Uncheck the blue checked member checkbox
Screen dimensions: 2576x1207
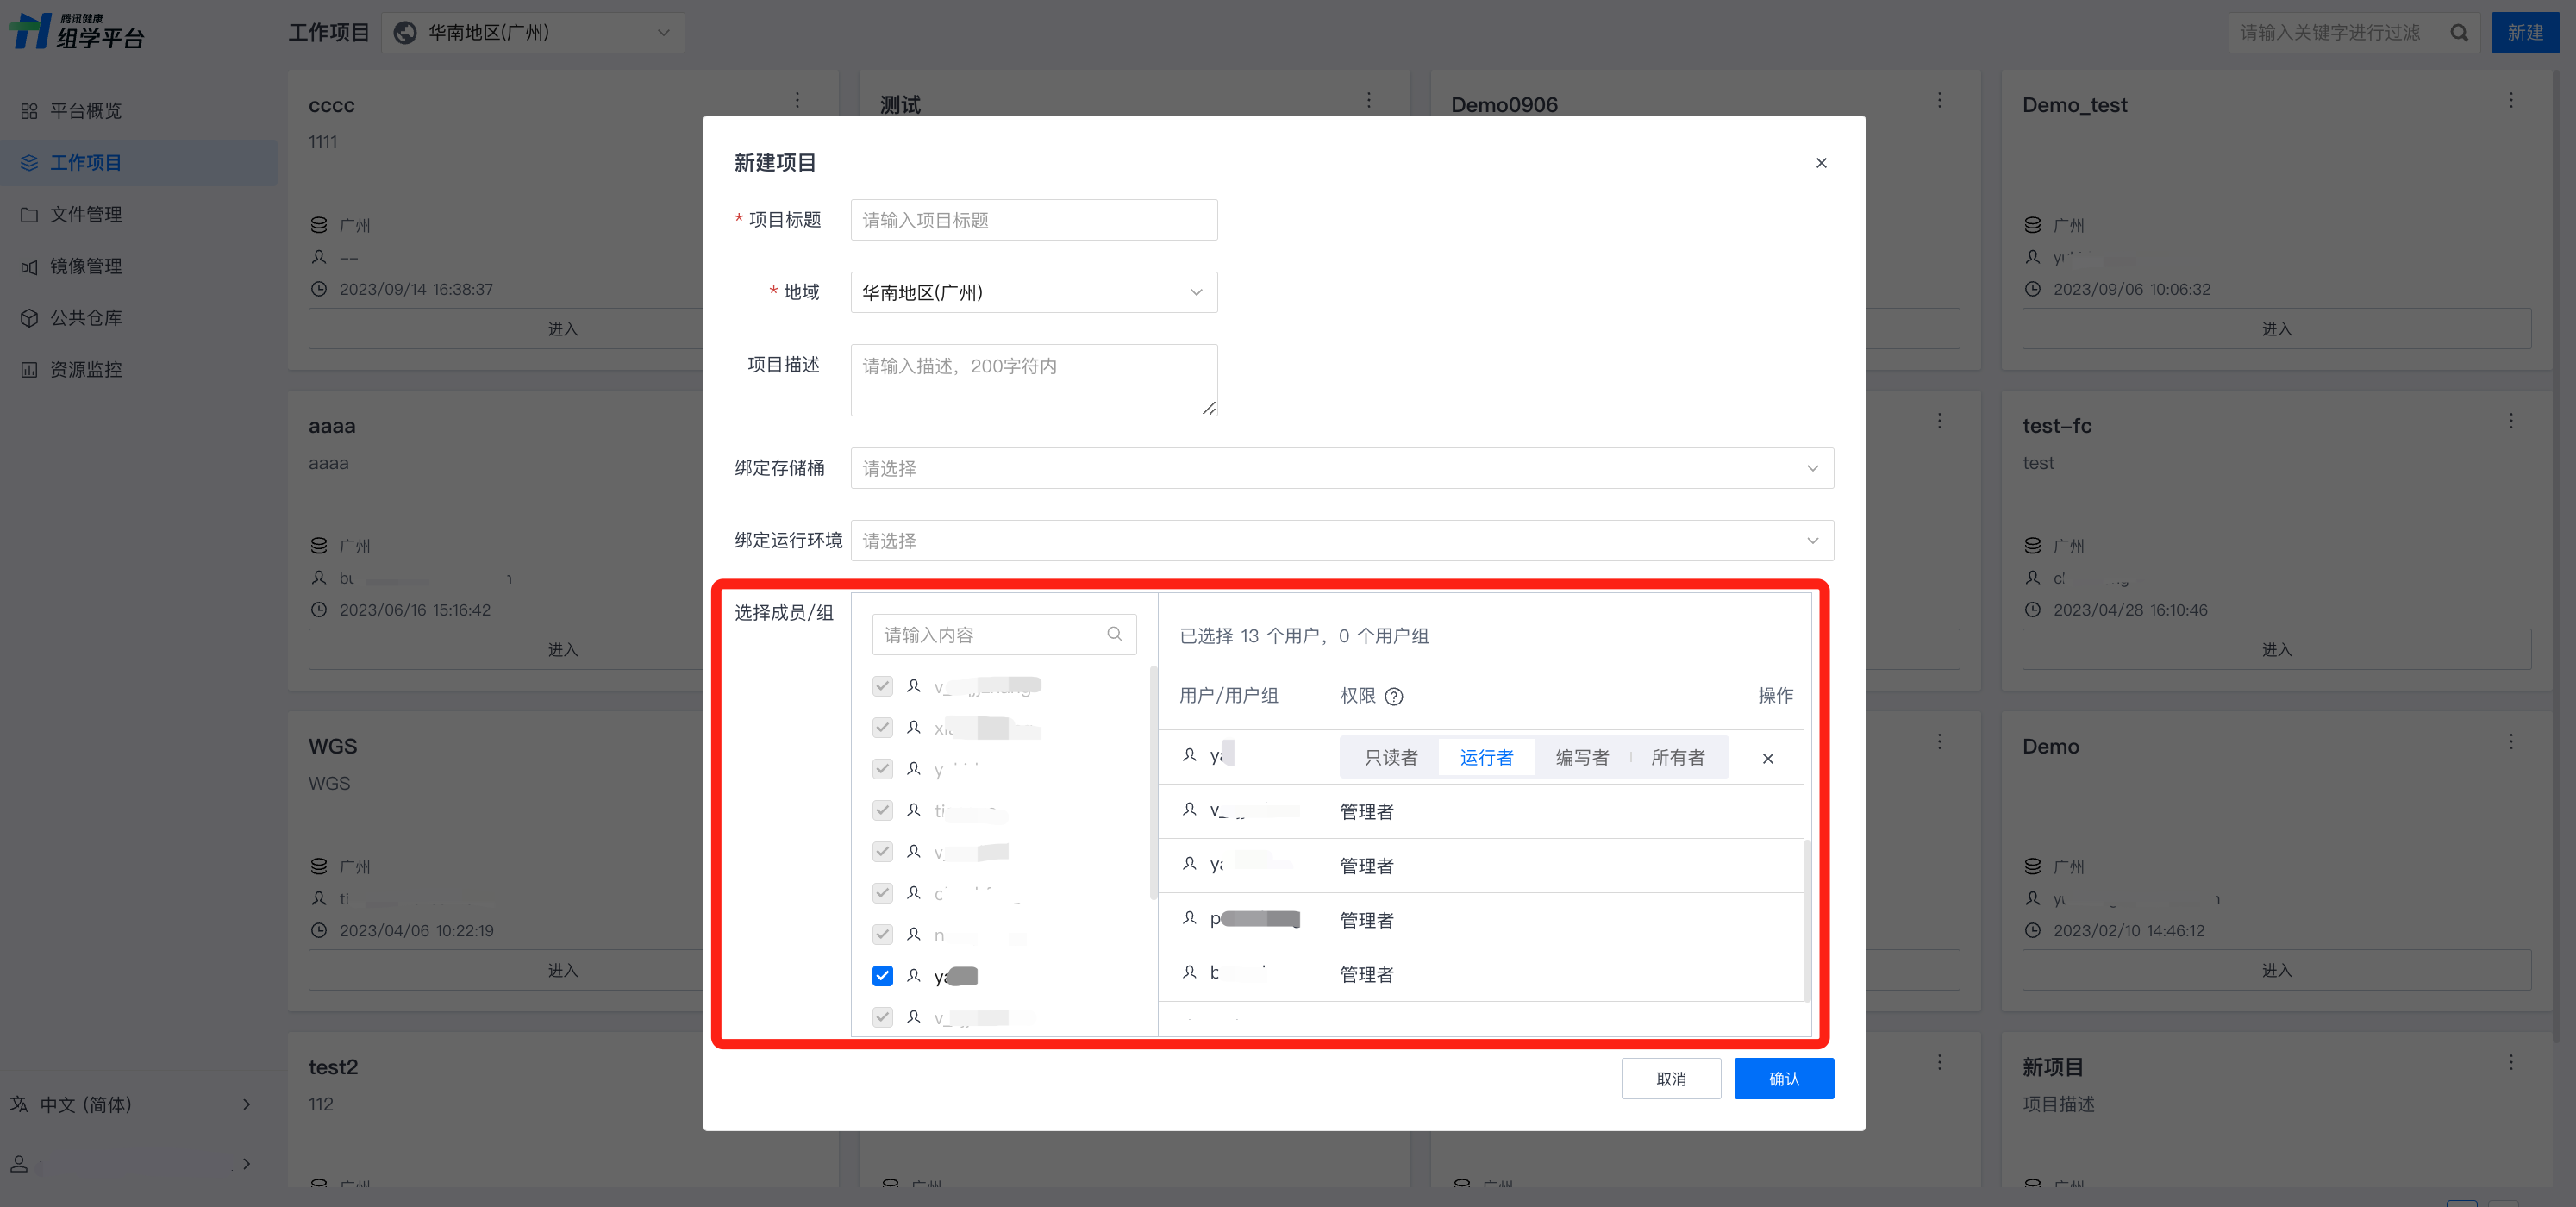click(x=882, y=975)
